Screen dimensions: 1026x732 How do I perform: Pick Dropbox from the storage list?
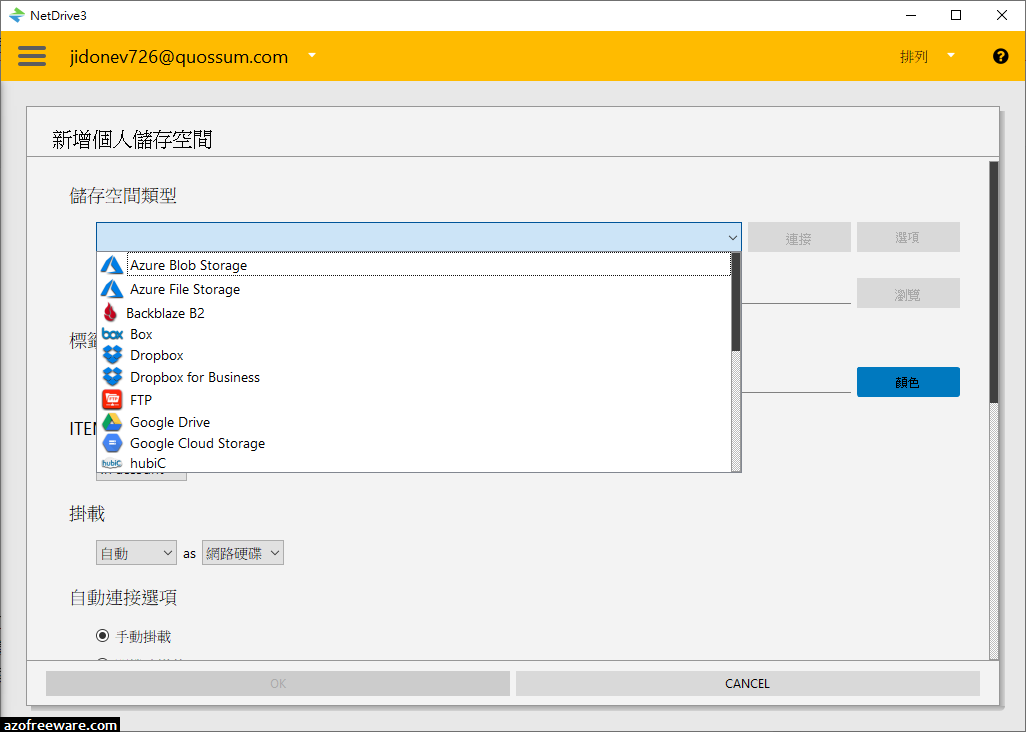(x=414, y=355)
